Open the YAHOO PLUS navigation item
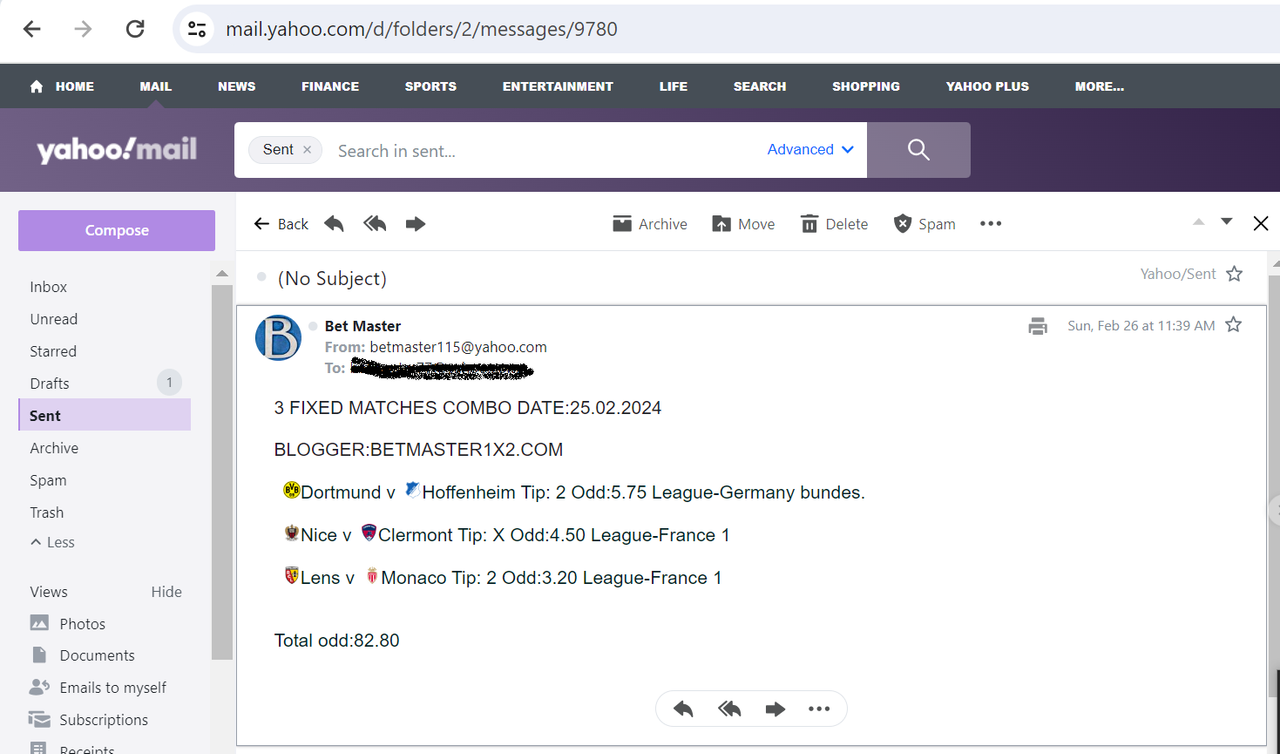The width and height of the screenshot is (1280, 754). coord(988,87)
